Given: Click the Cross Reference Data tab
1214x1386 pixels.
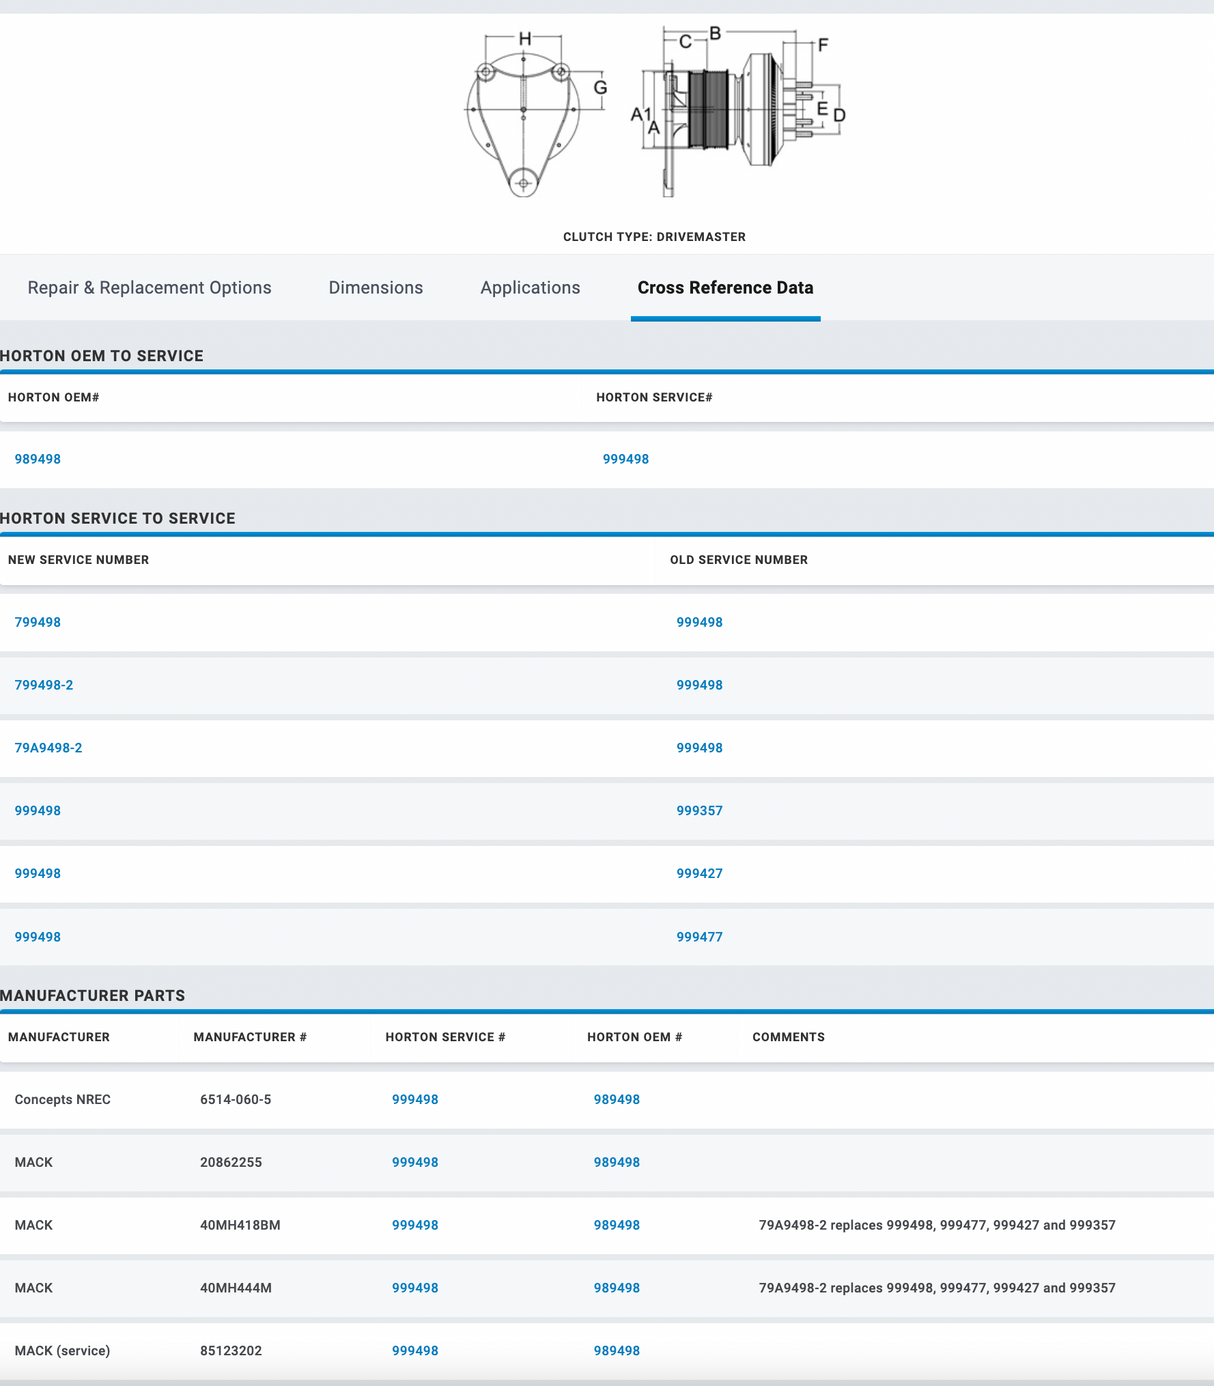Looking at the screenshot, I should (725, 288).
